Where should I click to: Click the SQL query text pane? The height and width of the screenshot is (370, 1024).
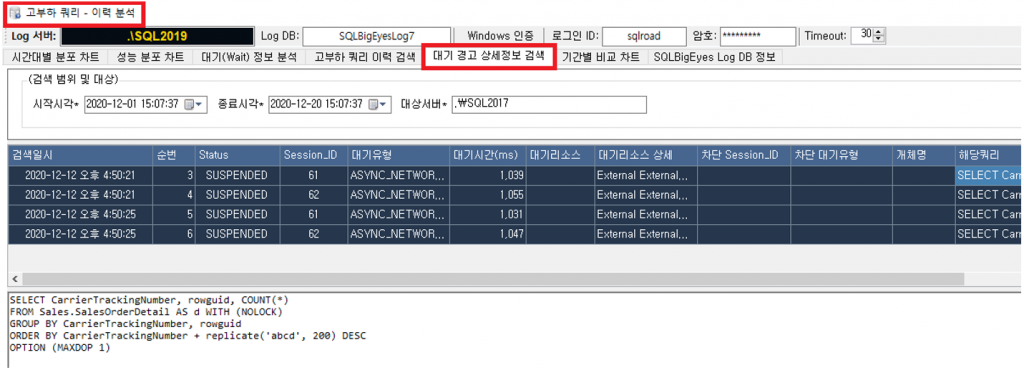514,331
